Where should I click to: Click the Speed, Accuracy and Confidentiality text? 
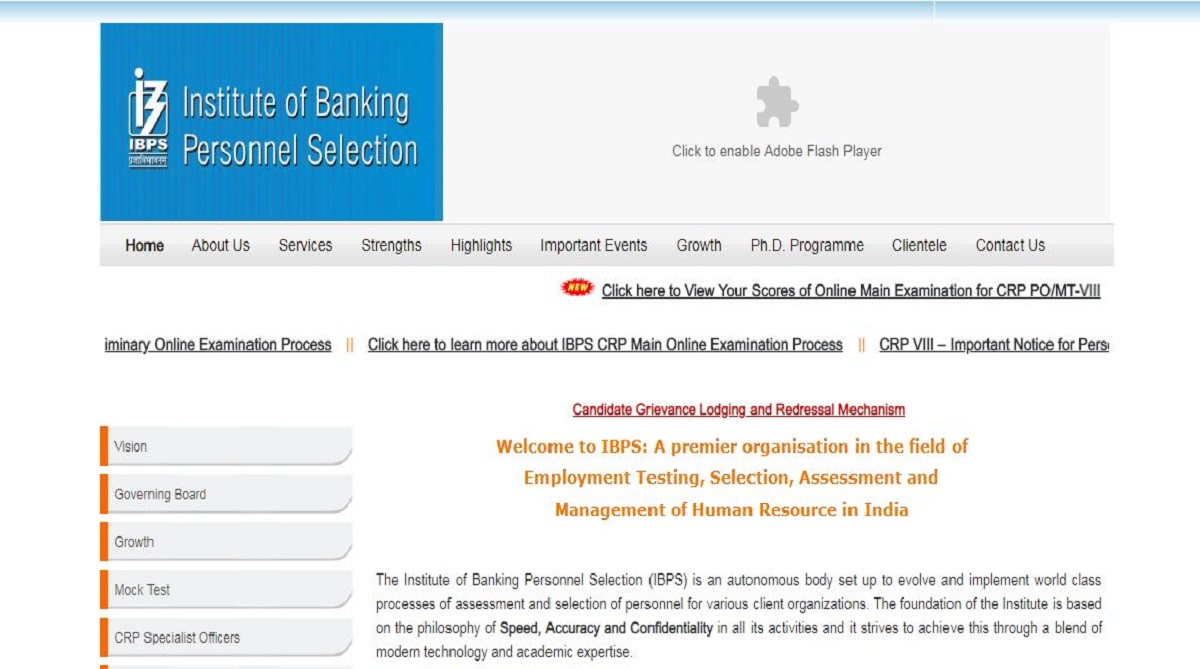607,629
